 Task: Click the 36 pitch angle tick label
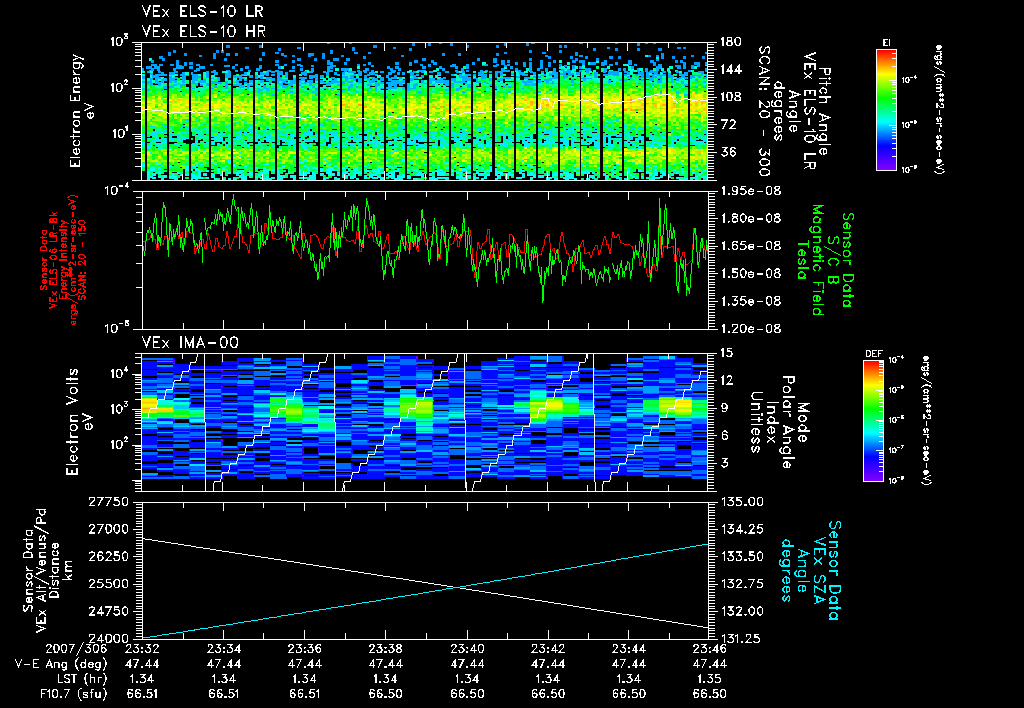pos(728,152)
